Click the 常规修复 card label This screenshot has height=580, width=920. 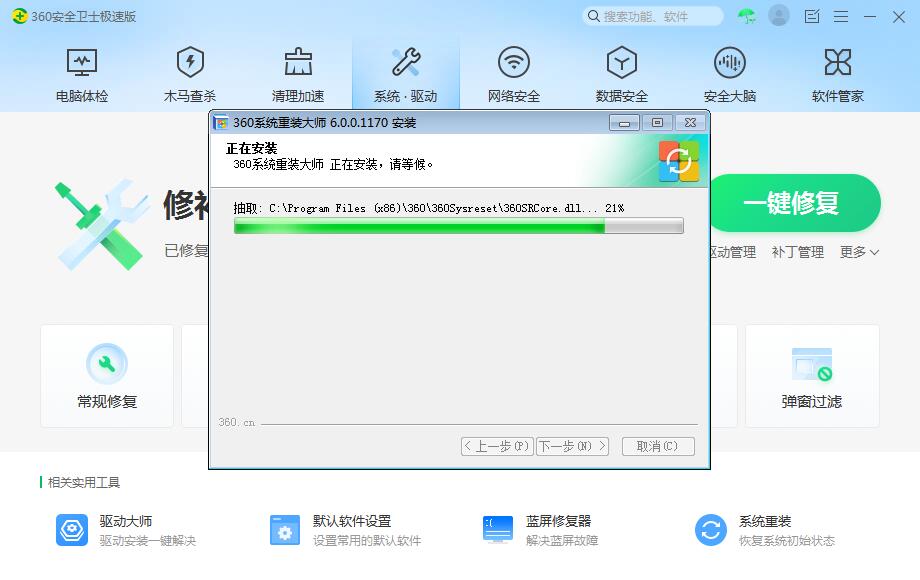(107, 402)
